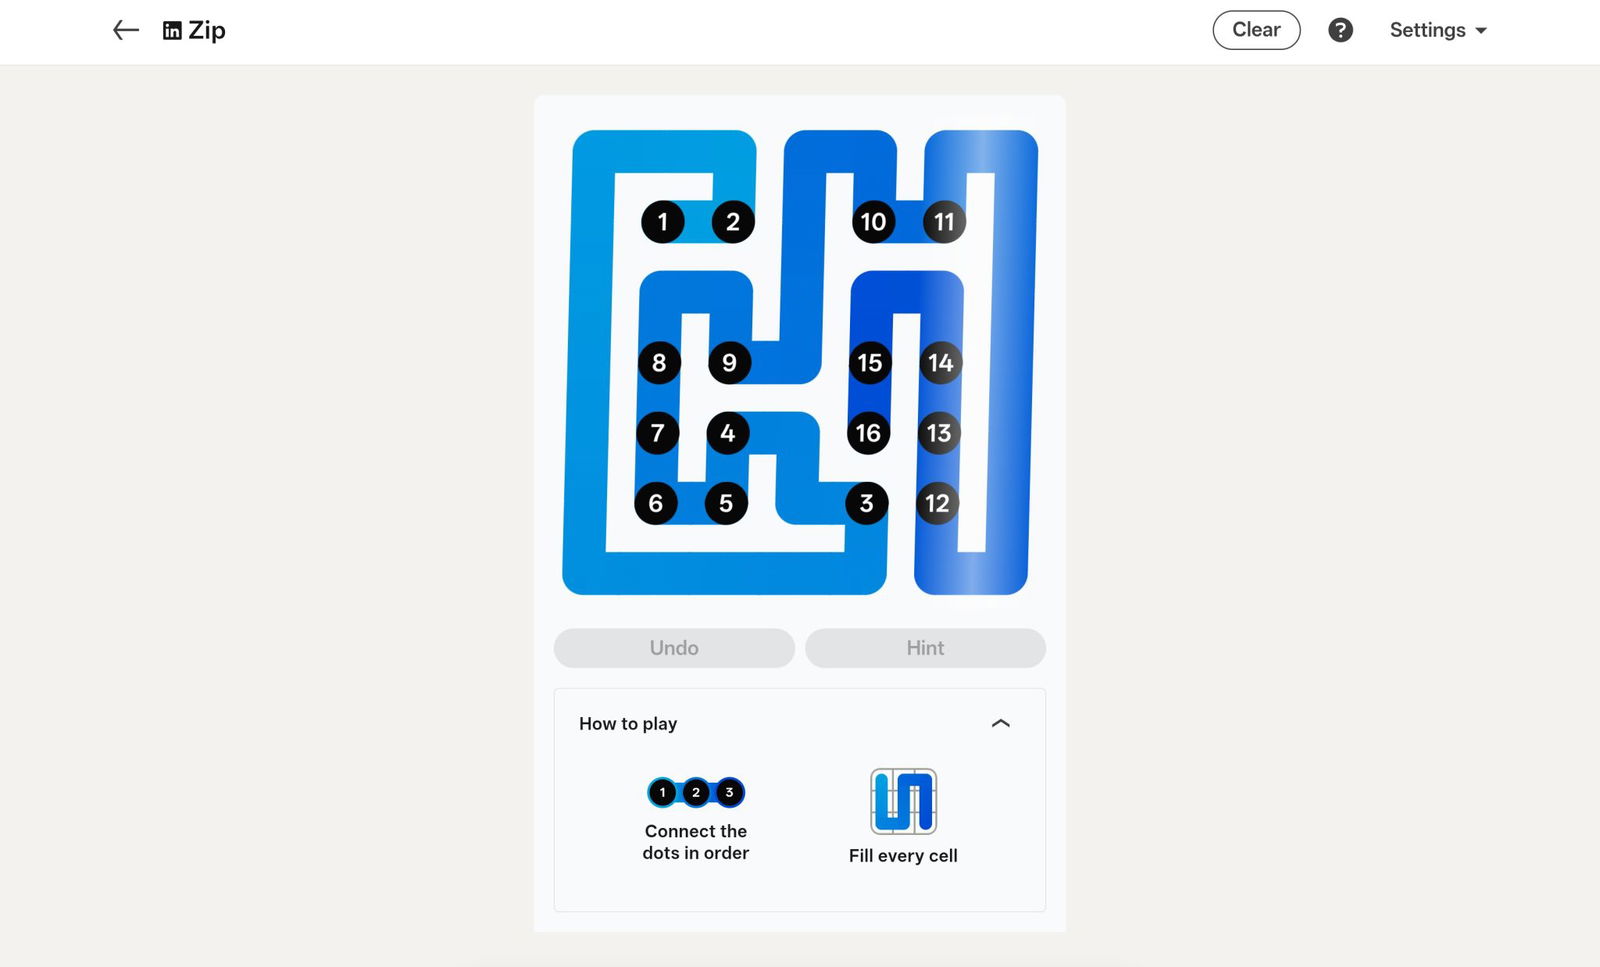Click numbered dot 6 on the grid
Image resolution: width=1600 pixels, height=967 pixels.
coord(656,503)
